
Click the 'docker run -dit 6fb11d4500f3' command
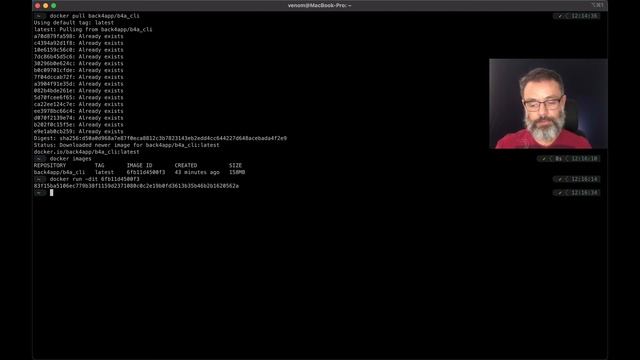(94, 179)
